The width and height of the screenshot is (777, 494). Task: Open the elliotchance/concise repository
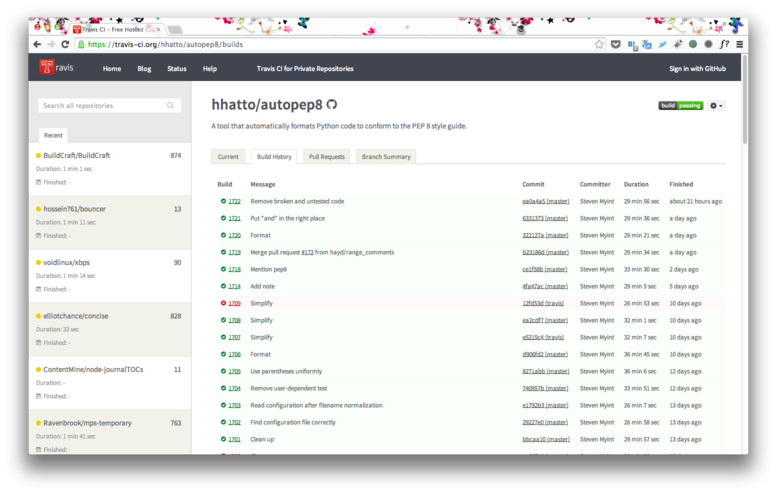pyautogui.click(x=75, y=316)
